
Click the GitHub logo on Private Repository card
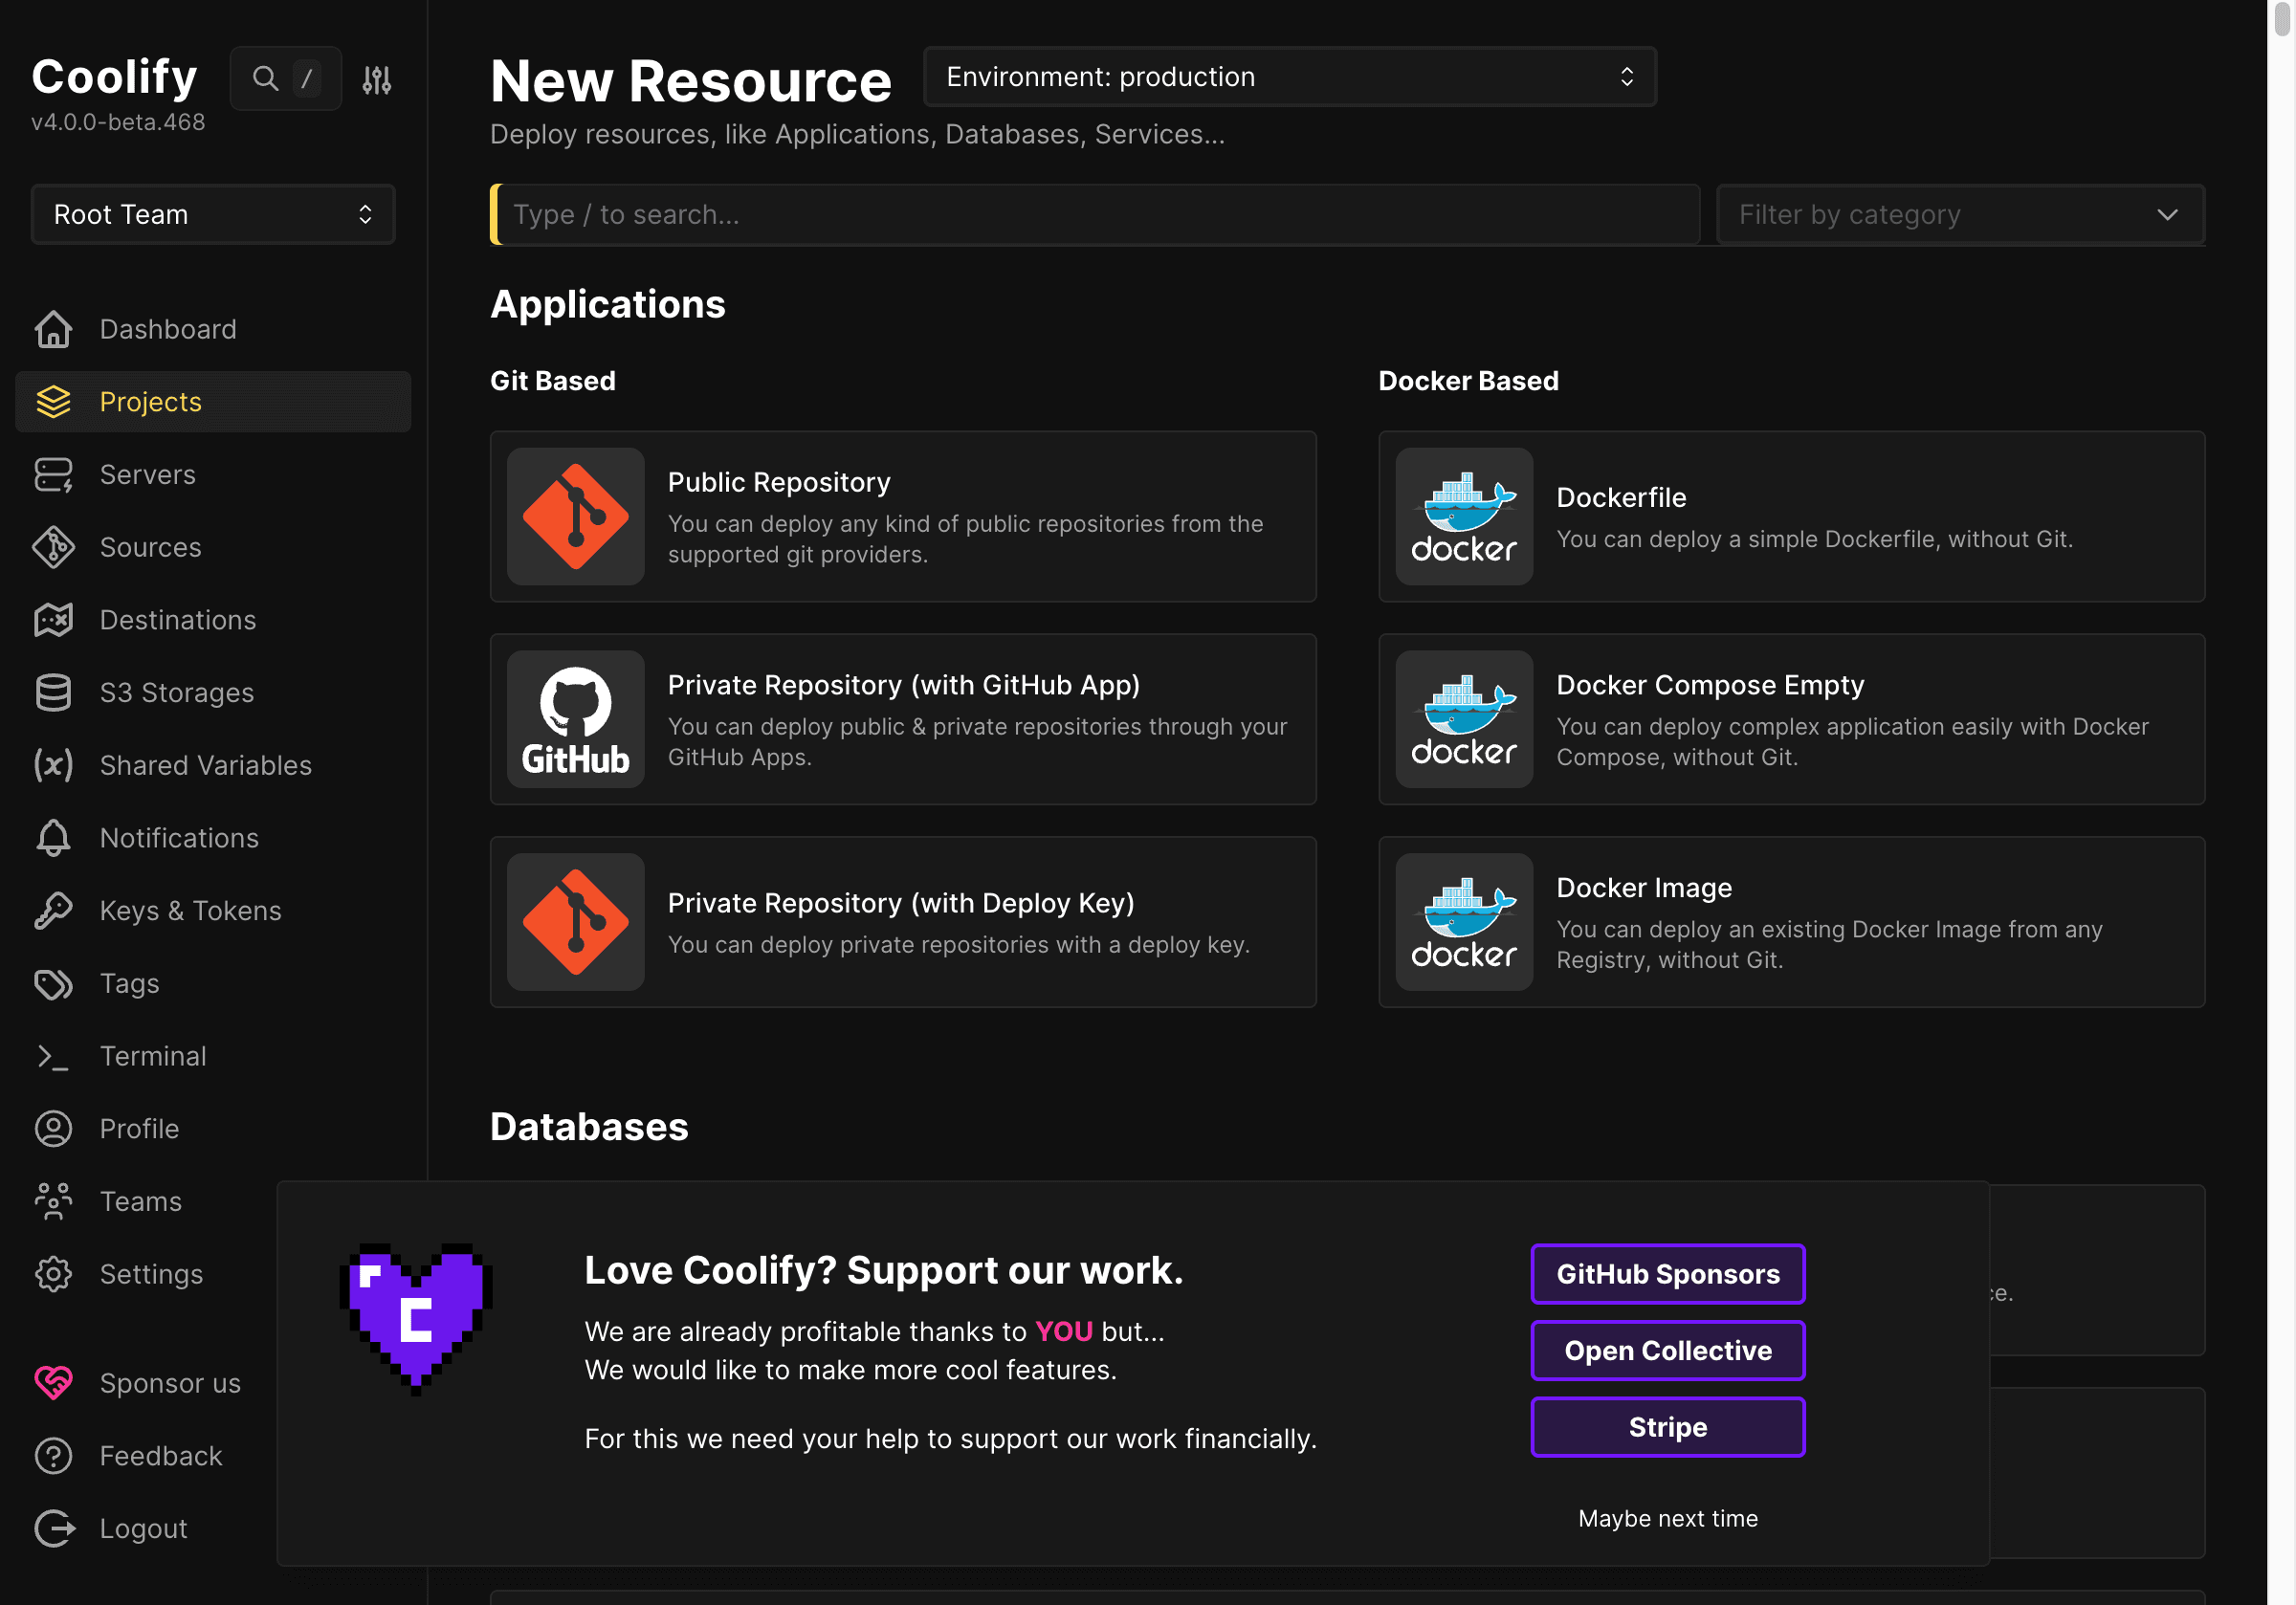point(576,718)
